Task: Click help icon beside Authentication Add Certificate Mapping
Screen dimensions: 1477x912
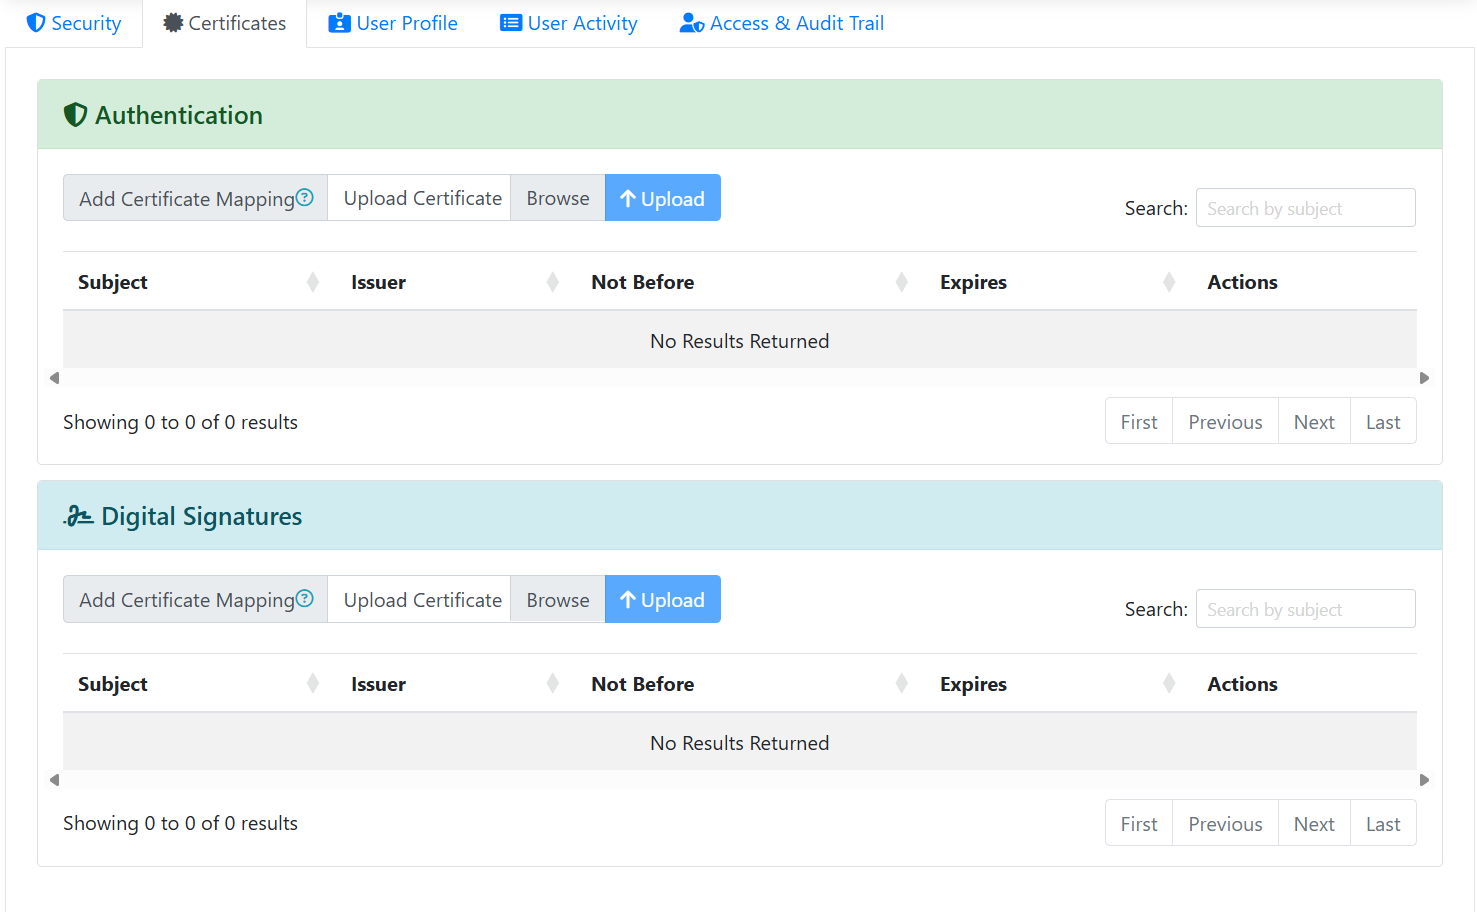Action: coord(305,198)
